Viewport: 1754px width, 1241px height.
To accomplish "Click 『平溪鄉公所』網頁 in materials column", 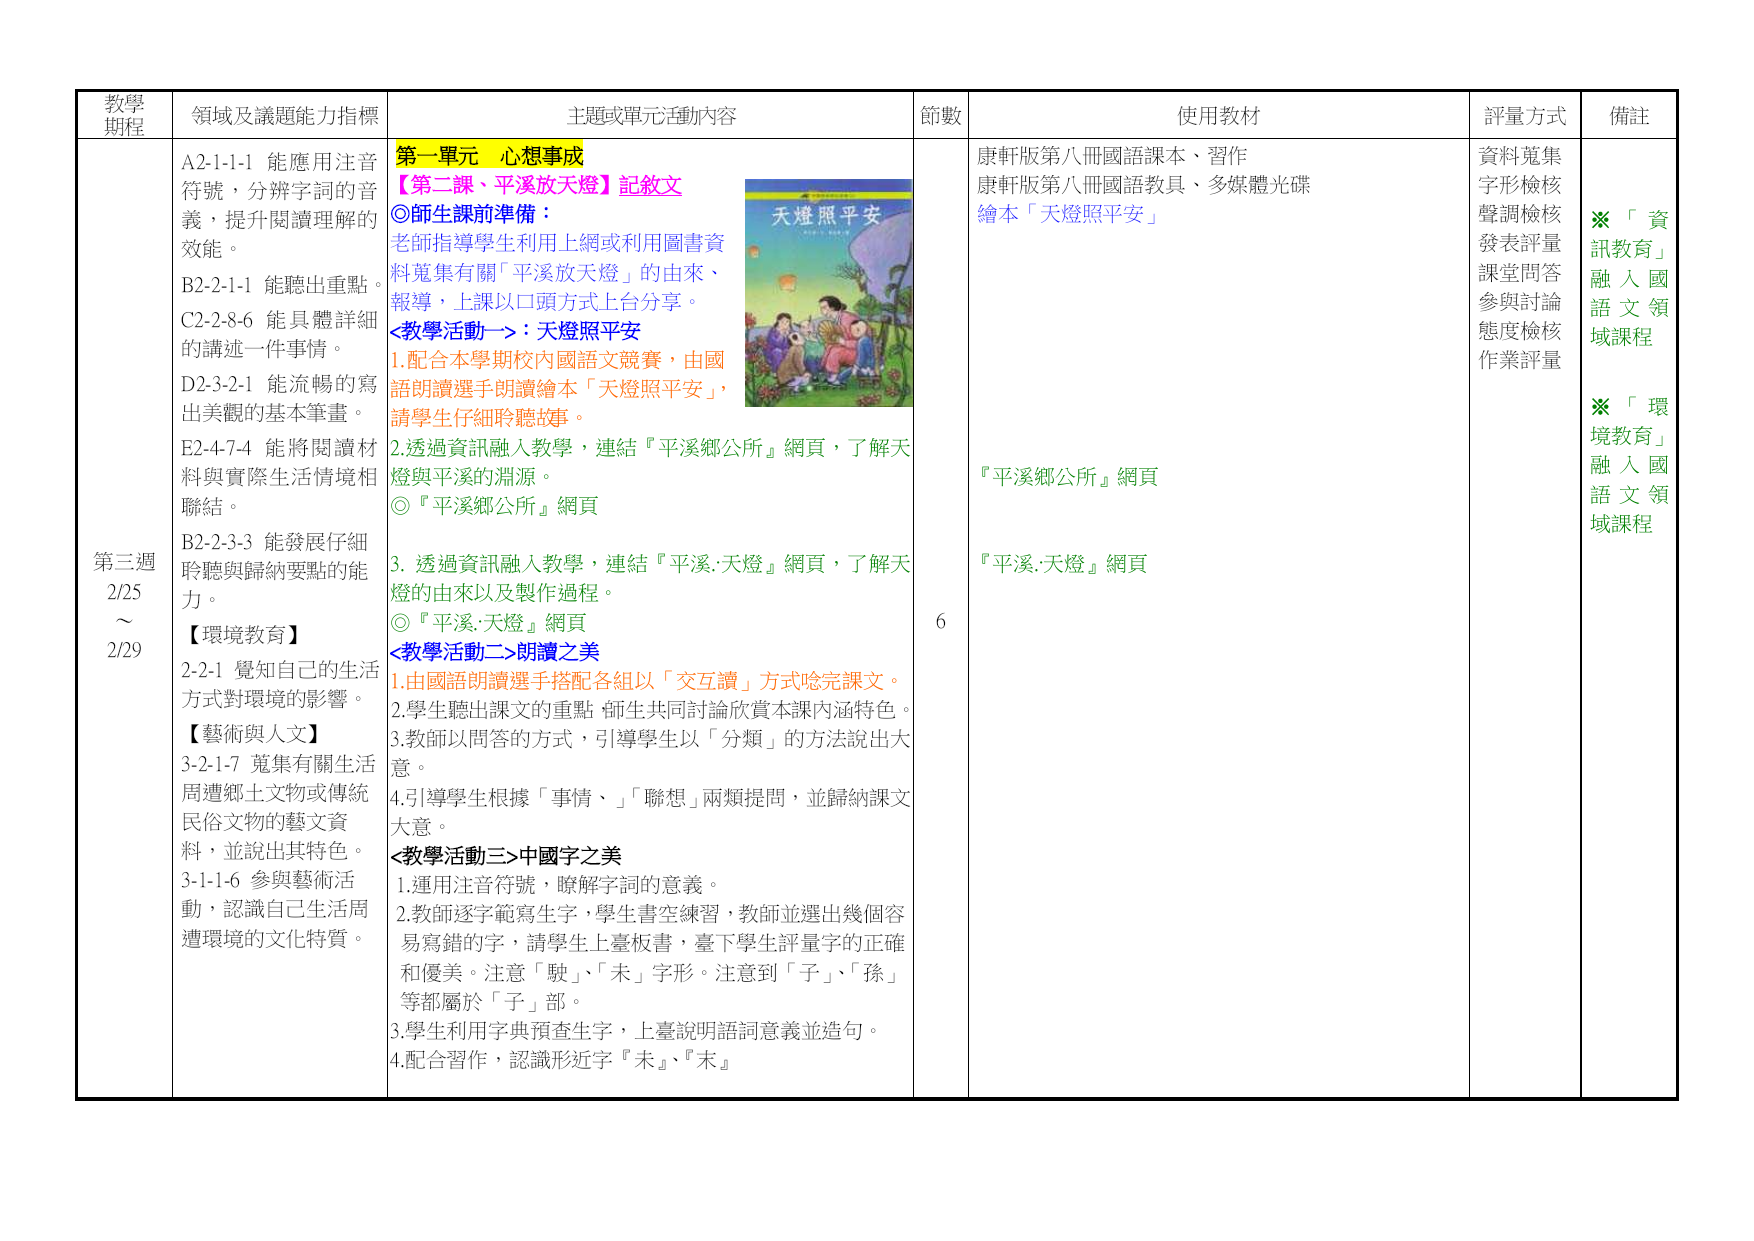I will click(x=1067, y=477).
